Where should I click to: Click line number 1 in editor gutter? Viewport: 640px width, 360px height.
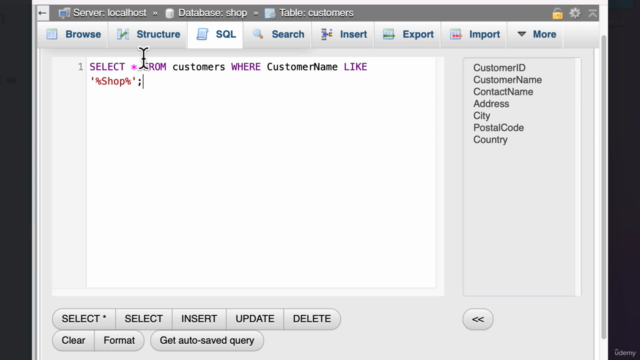pyautogui.click(x=80, y=67)
